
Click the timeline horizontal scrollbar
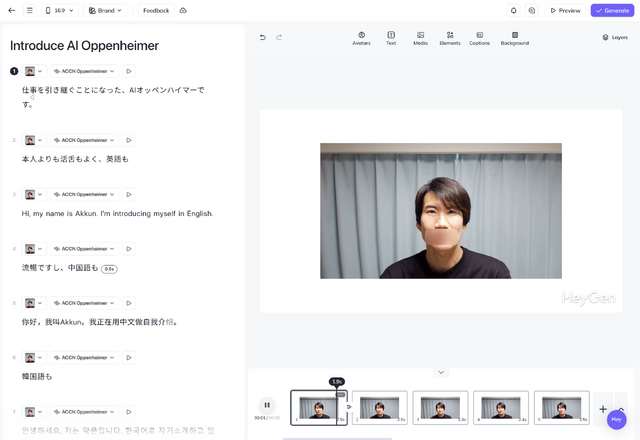point(337,439)
